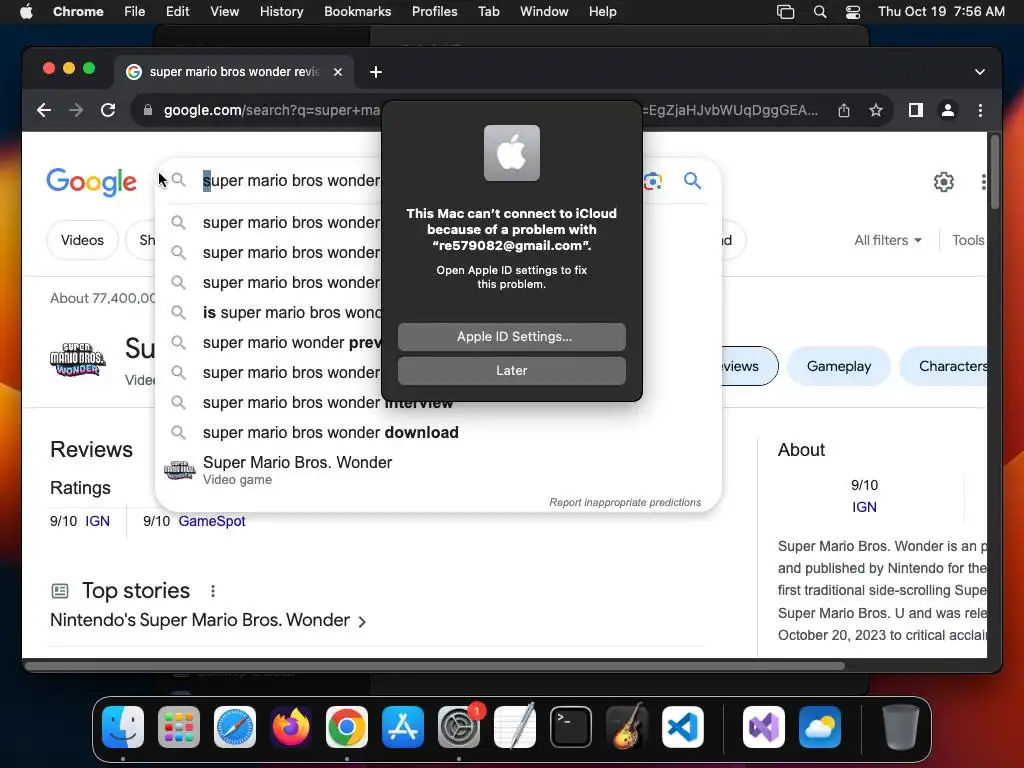Reload the Google search page
Viewport: 1024px width, 768px height.
(108, 110)
